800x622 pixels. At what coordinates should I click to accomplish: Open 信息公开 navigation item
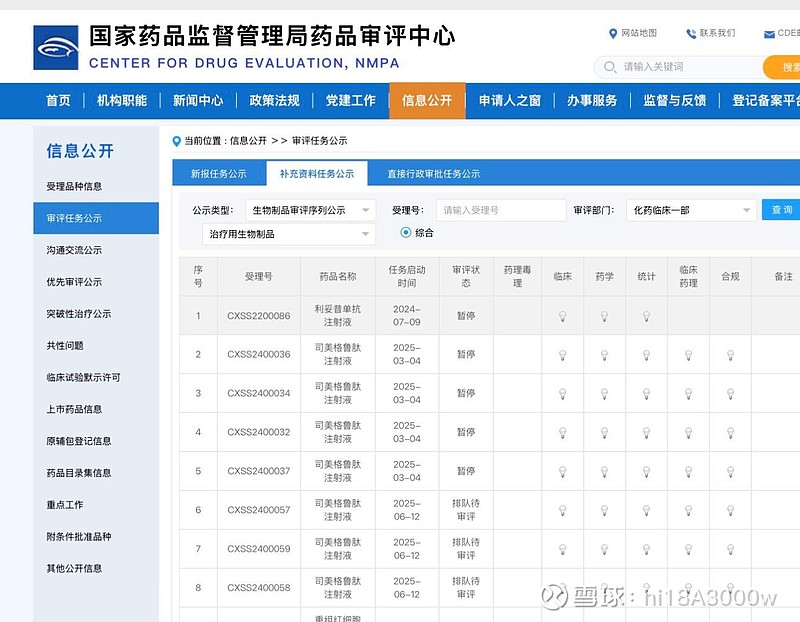(427, 101)
